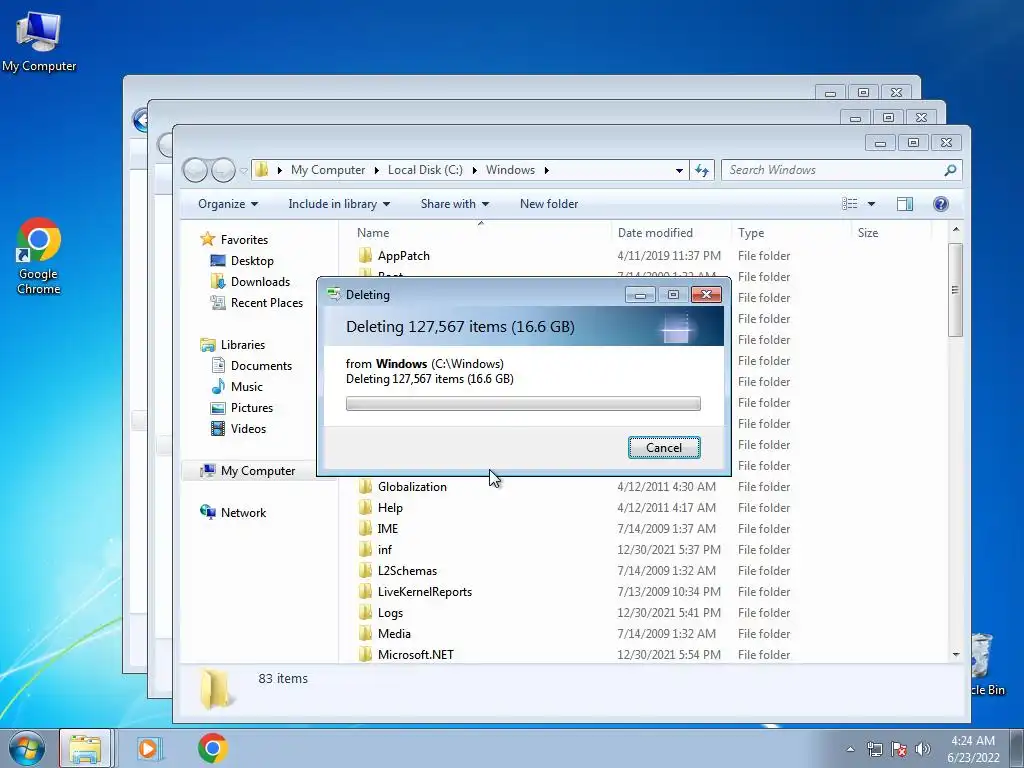This screenshot has width=1024, height=768.
Task: Select the Globalization folder
Action: 412,487
